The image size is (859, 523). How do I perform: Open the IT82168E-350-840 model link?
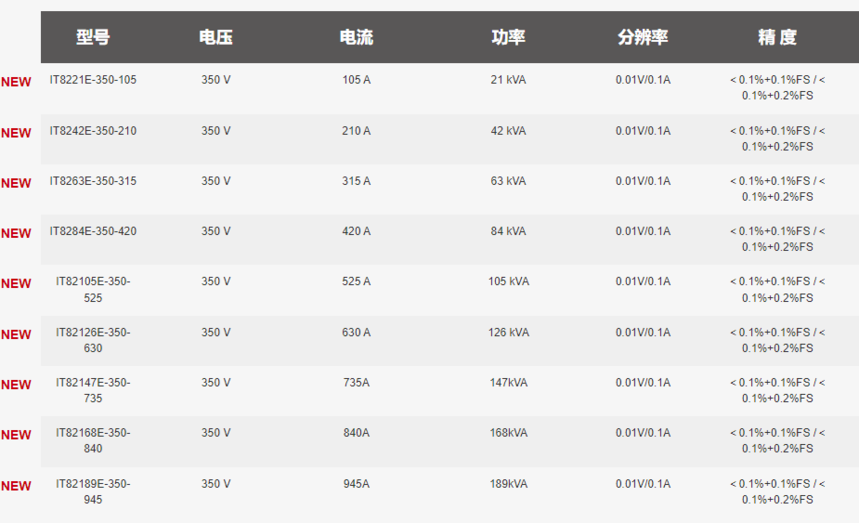(93, 440)
